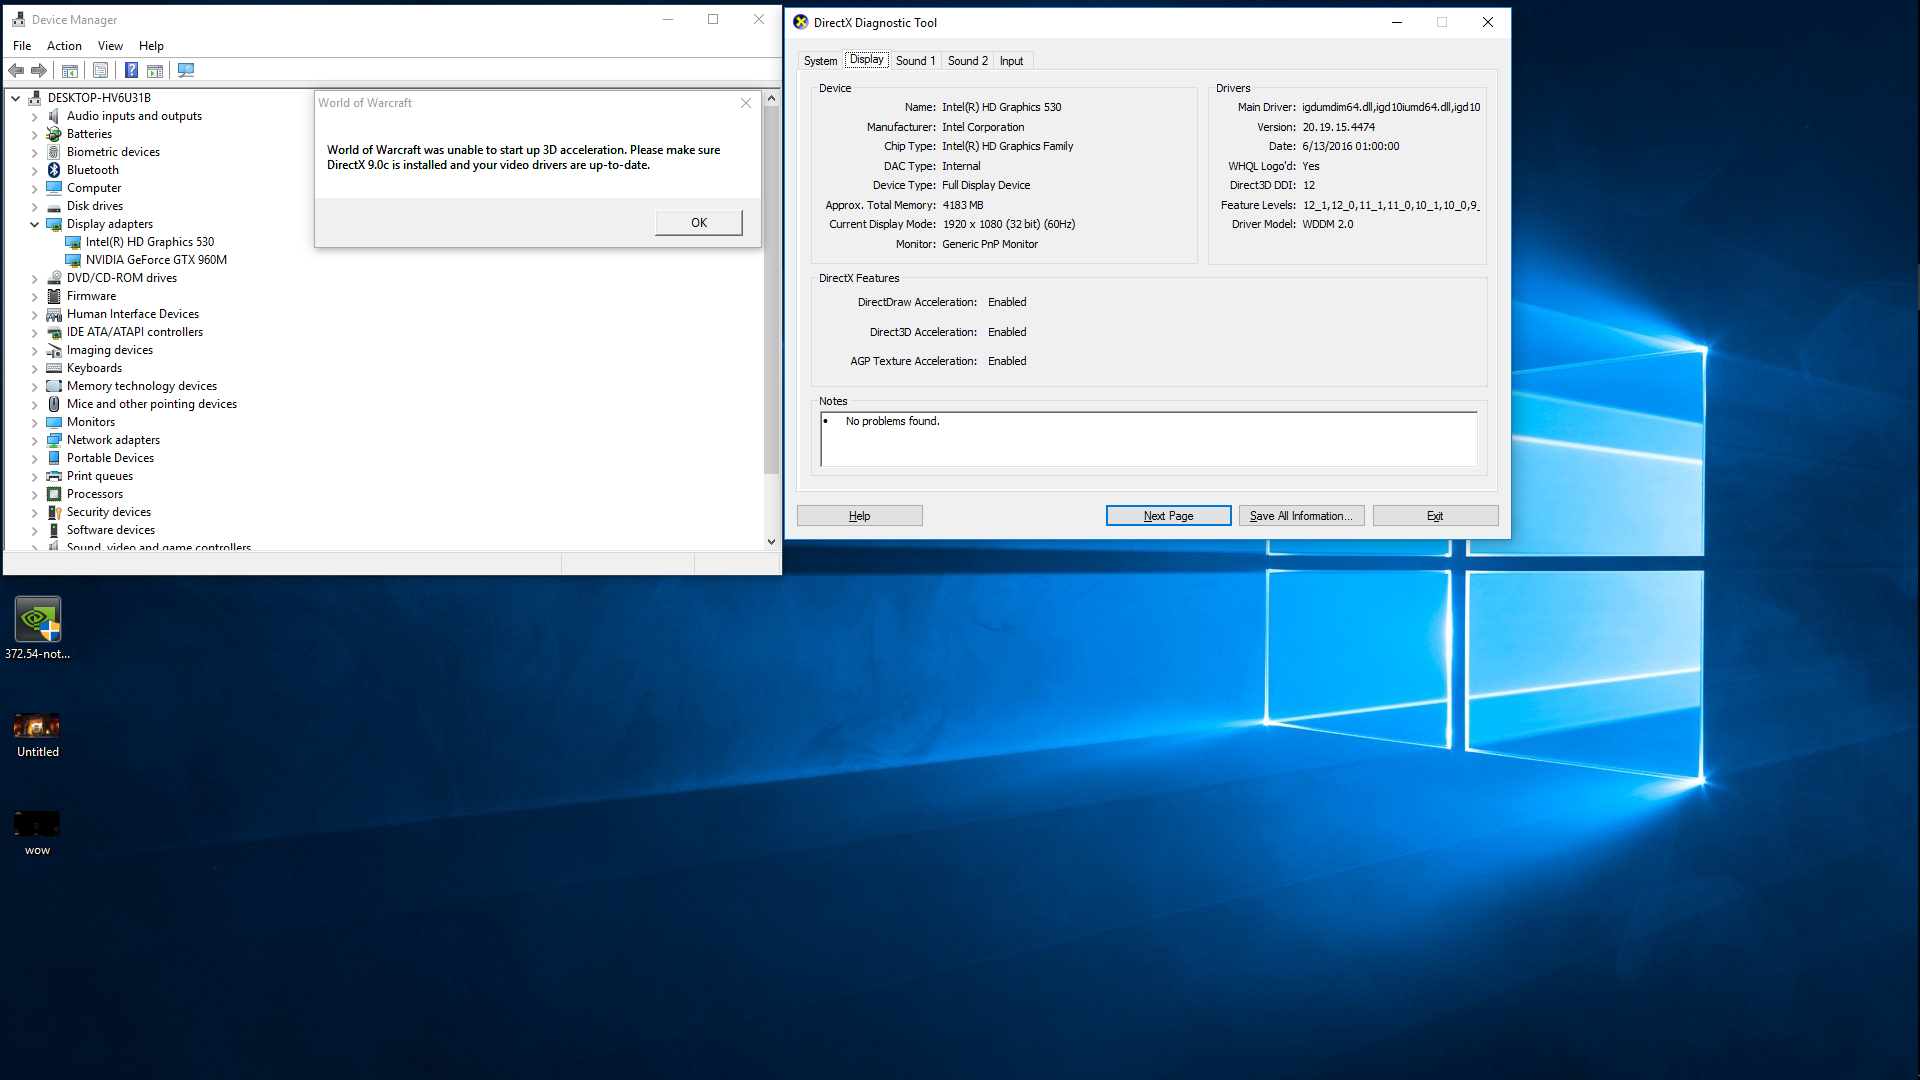The width and height of the screenshot is (1920, 1080).
Task: Click the DirectX Diagnostic Tool title bar icon
Action: point(801,22)
